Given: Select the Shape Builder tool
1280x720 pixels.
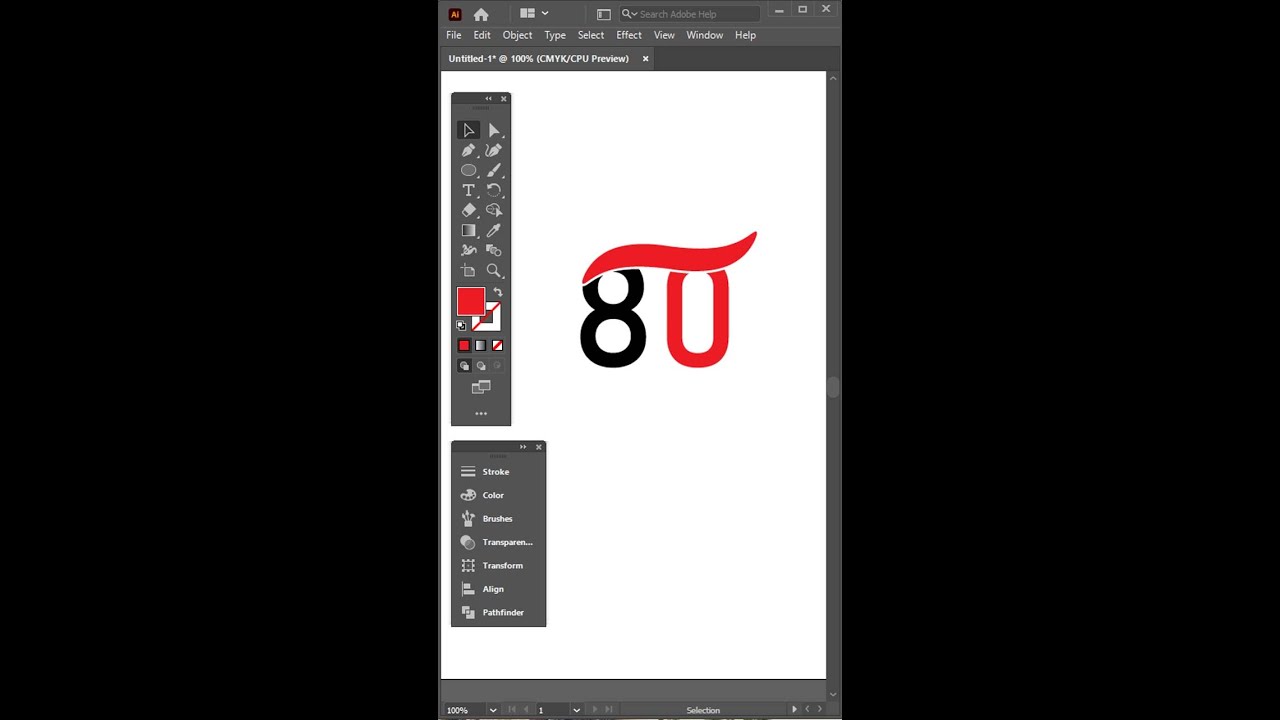Looking at the screenshot, I should 493,210.
